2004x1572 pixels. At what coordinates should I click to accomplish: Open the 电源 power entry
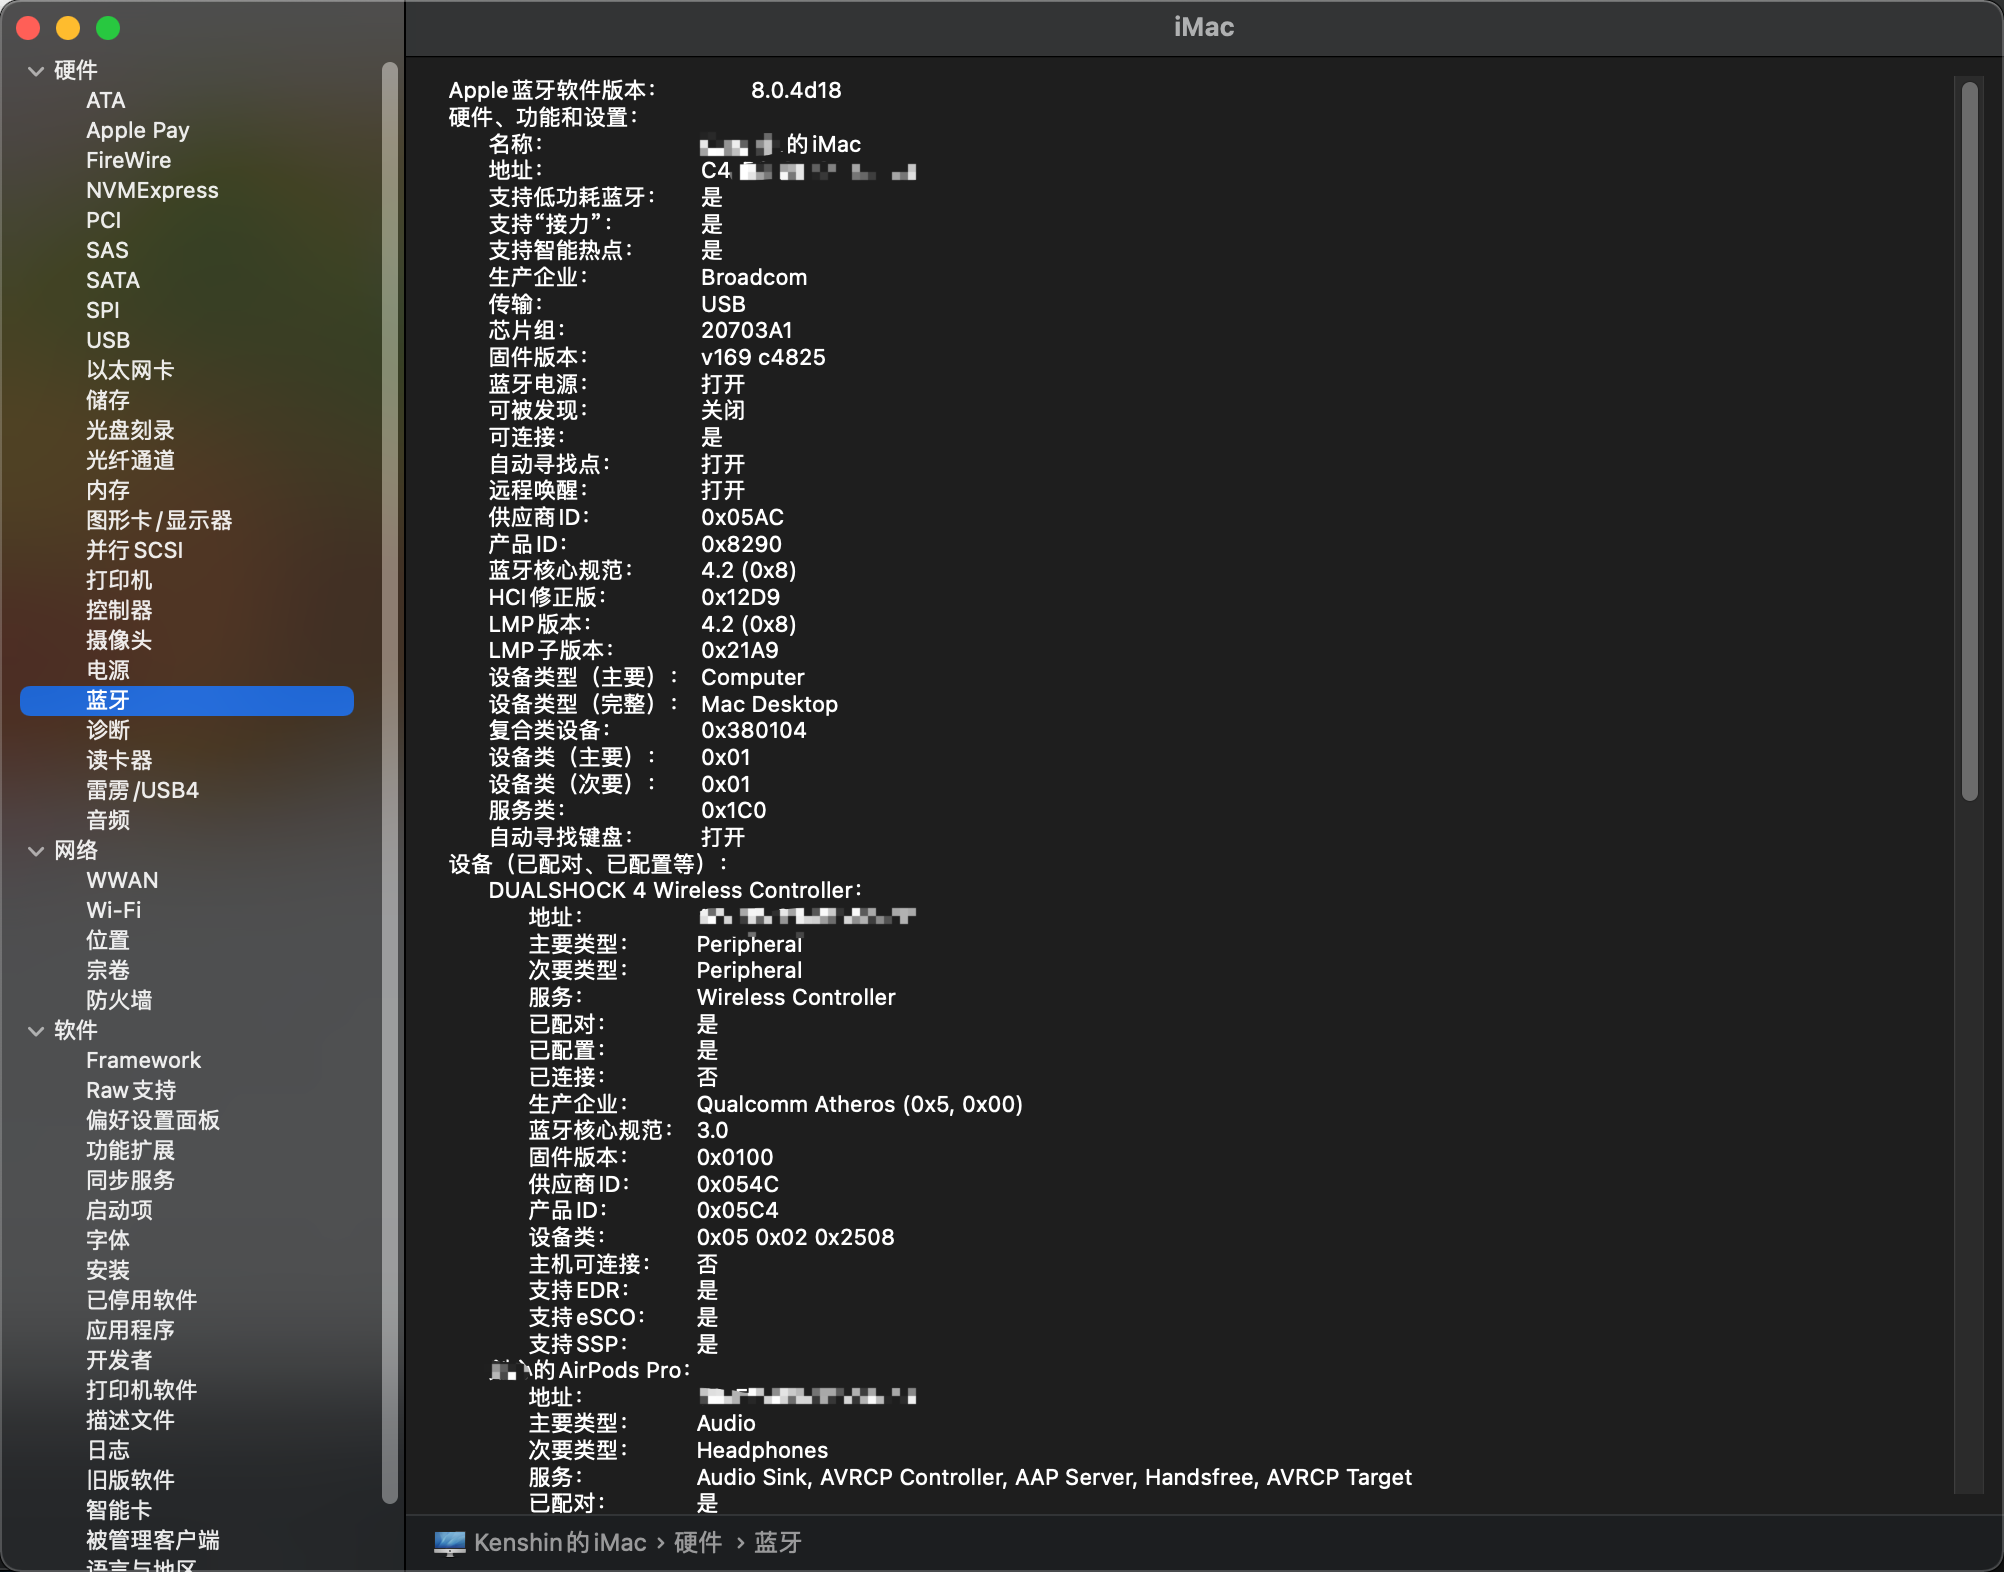pos(108,670)
